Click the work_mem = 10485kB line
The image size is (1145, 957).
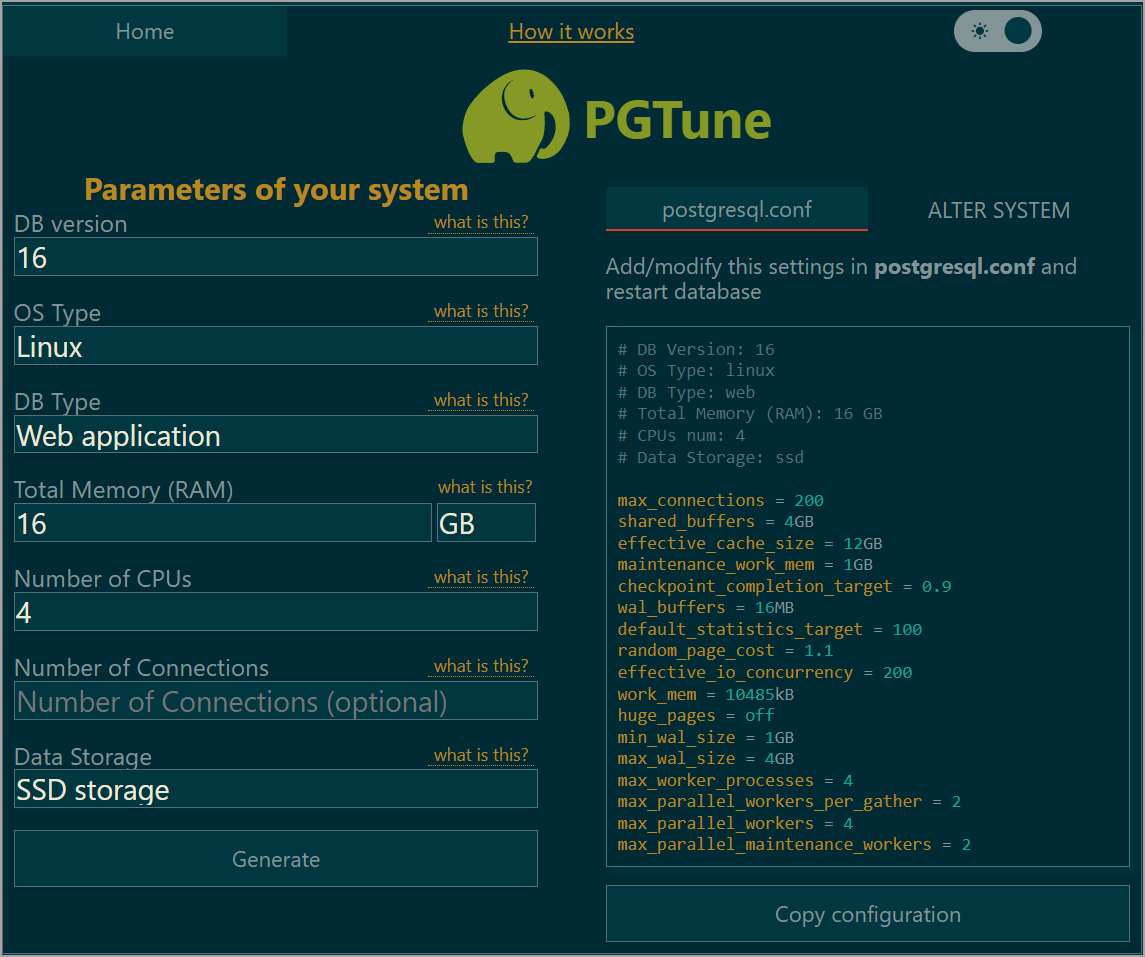tap(705, 694)
